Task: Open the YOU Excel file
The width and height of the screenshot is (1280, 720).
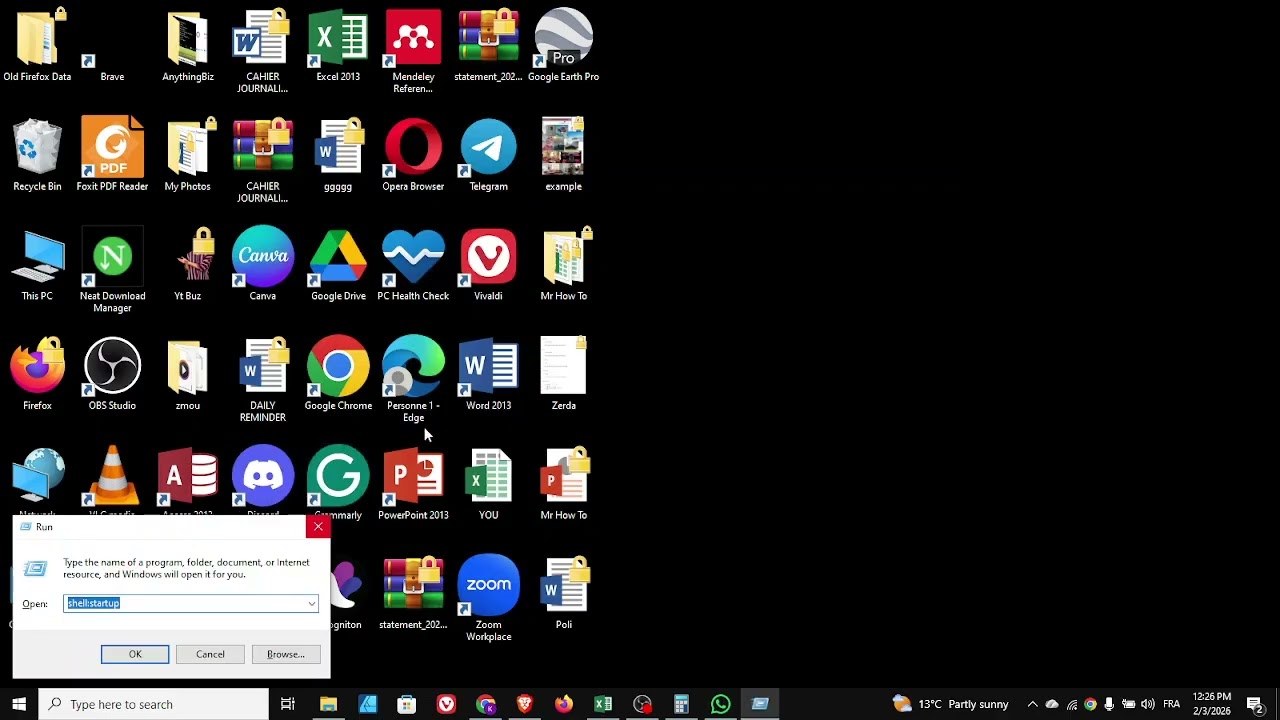Action: pos(488,485)
